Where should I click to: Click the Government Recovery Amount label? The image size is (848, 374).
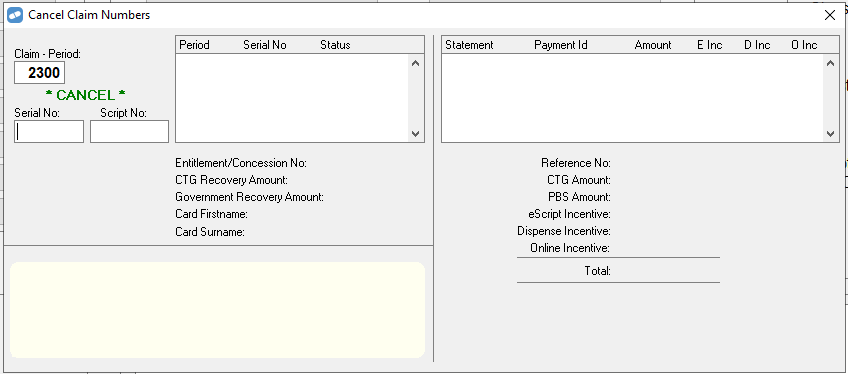(x=249, y=197)
